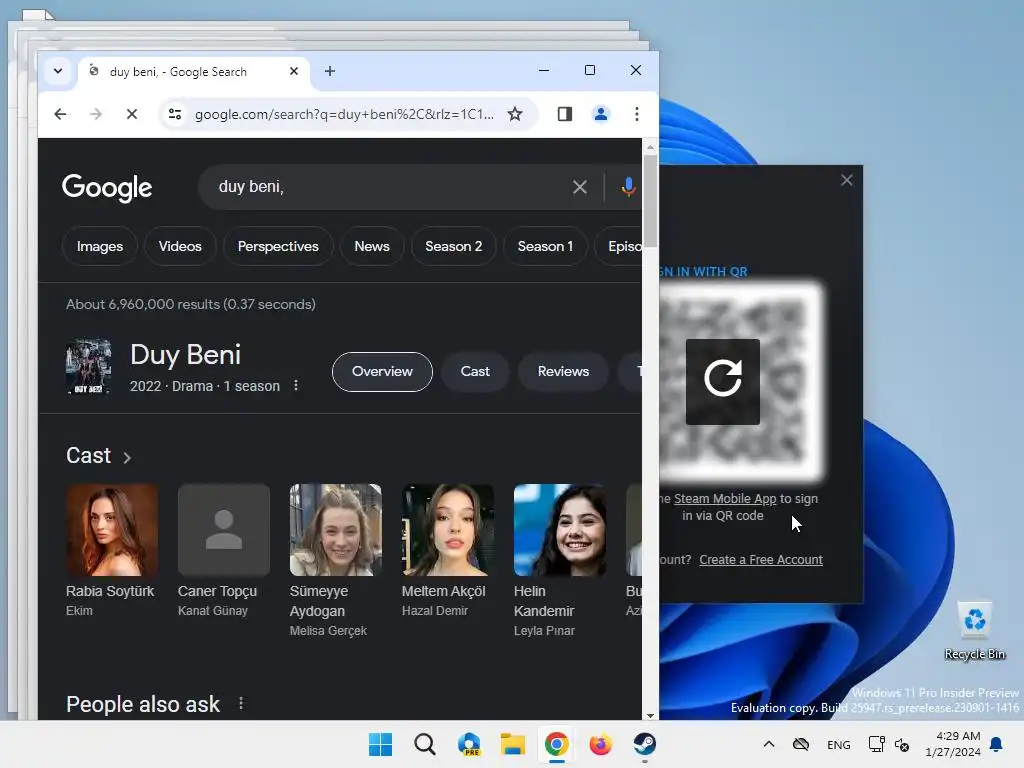
Task: Select the Videos filter chip
Action: (180, 246)
